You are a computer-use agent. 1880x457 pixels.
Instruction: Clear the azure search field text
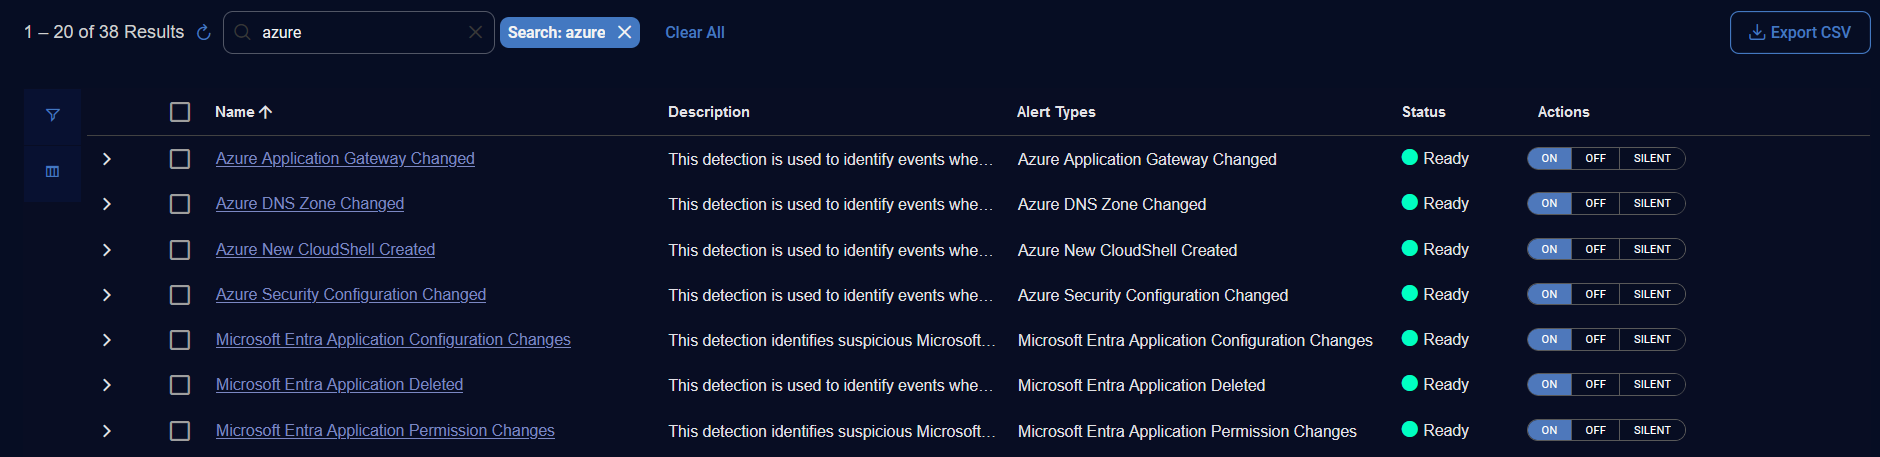475,33
